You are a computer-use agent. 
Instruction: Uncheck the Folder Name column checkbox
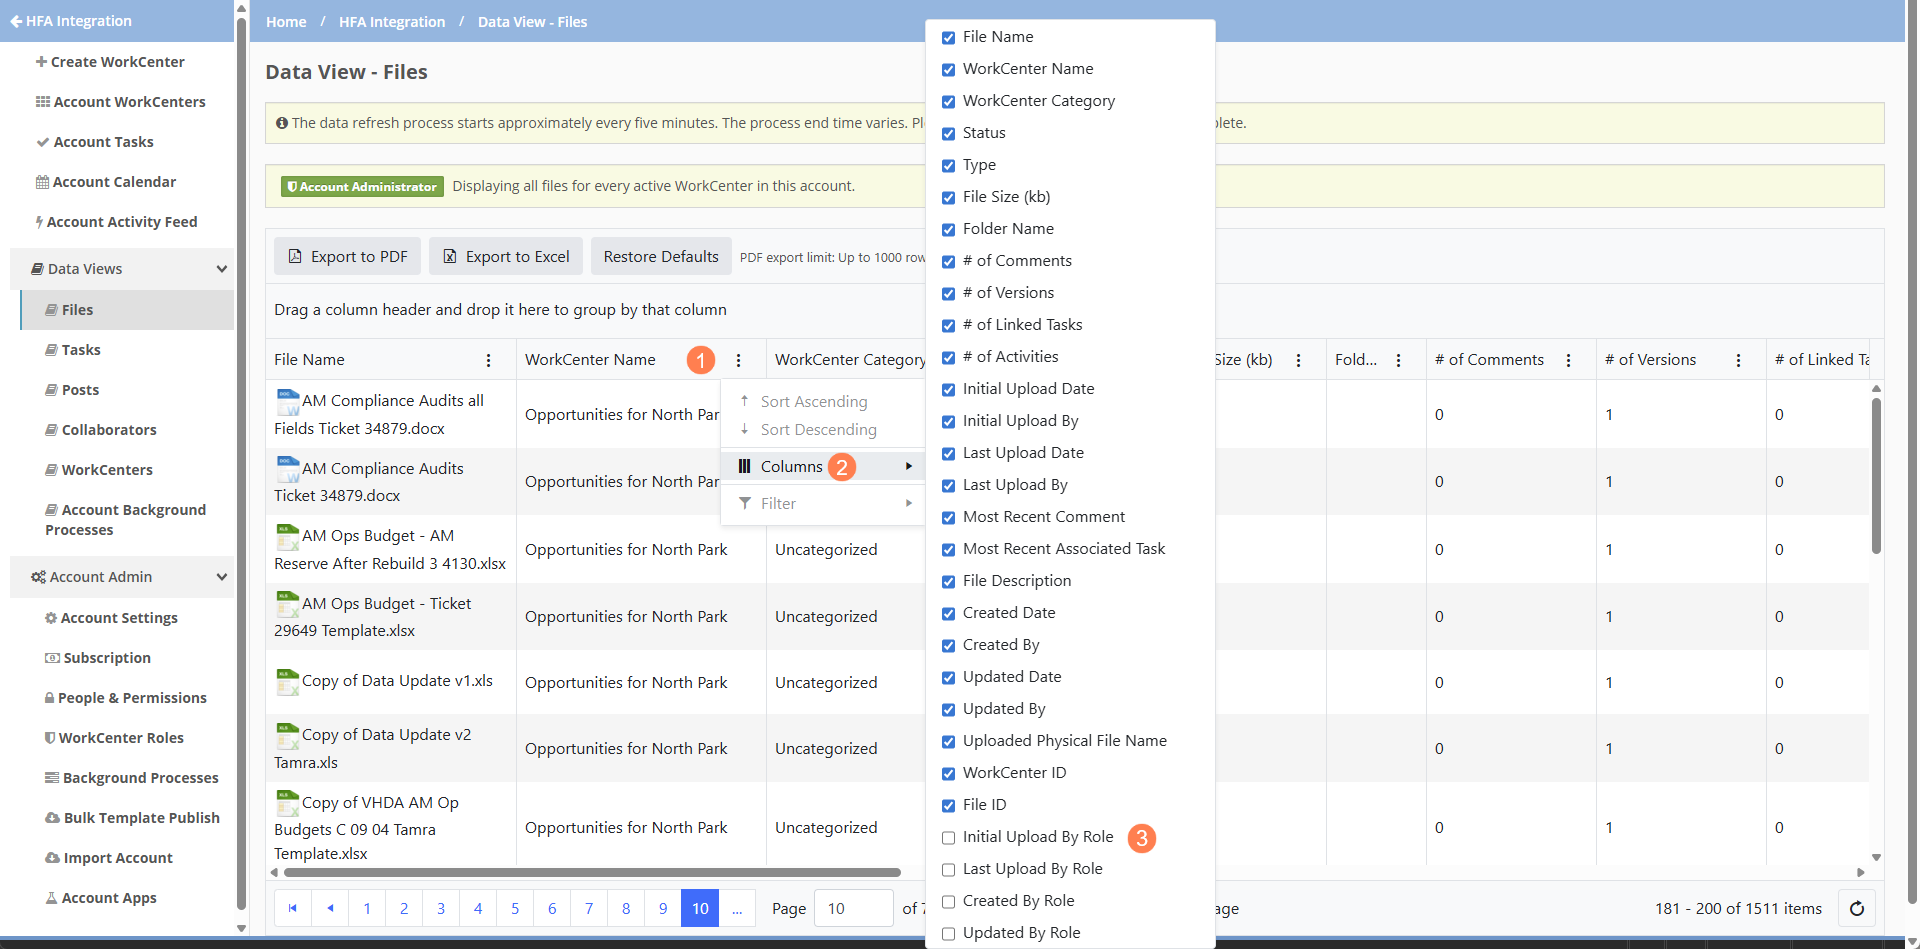pos(948,229)
